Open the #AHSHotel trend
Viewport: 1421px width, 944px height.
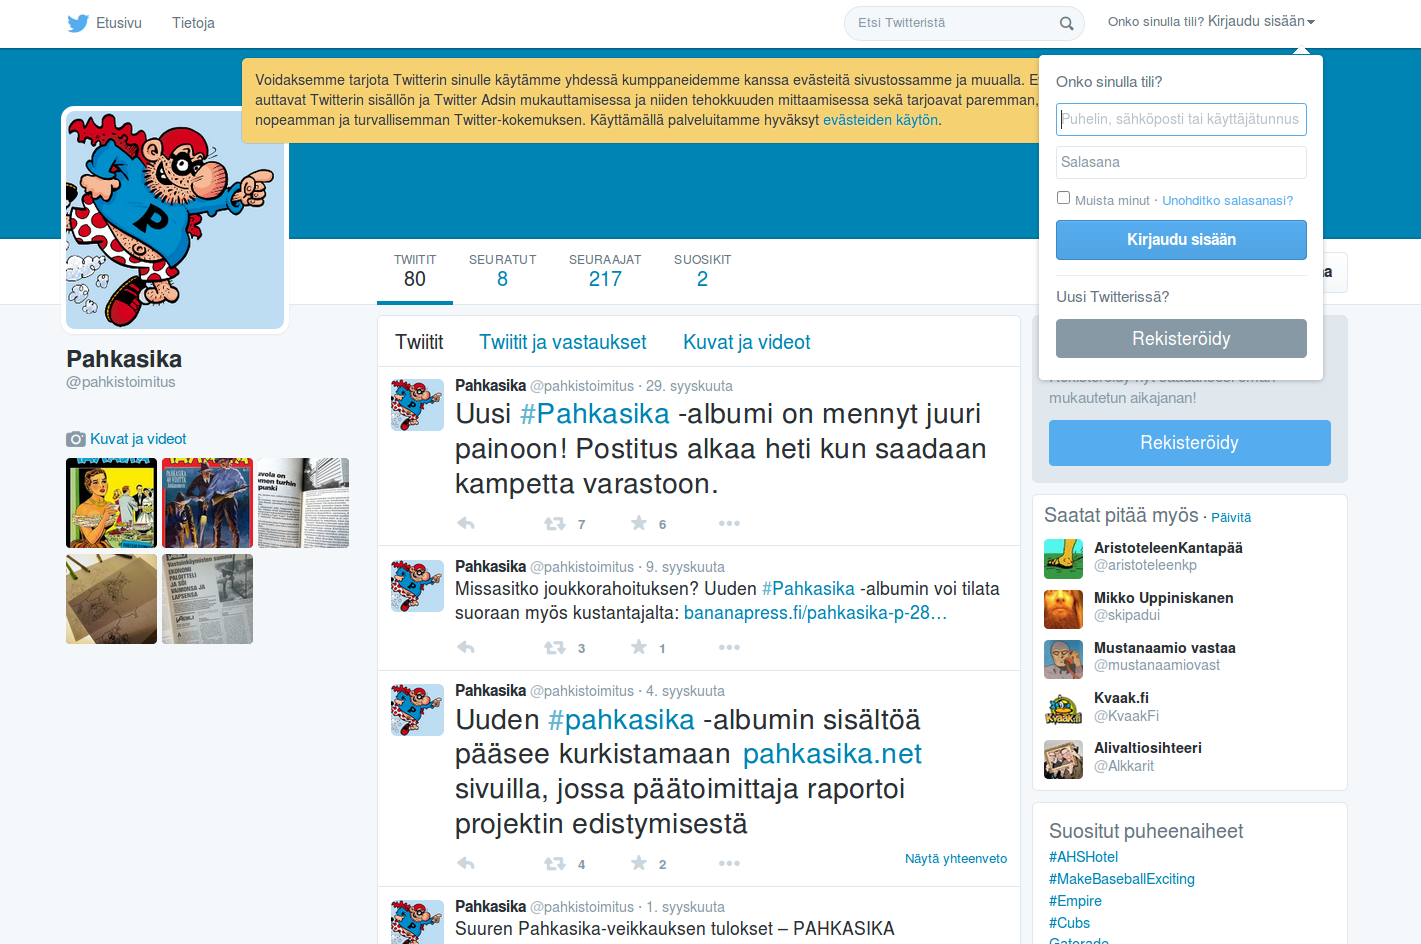point(1083,857)
